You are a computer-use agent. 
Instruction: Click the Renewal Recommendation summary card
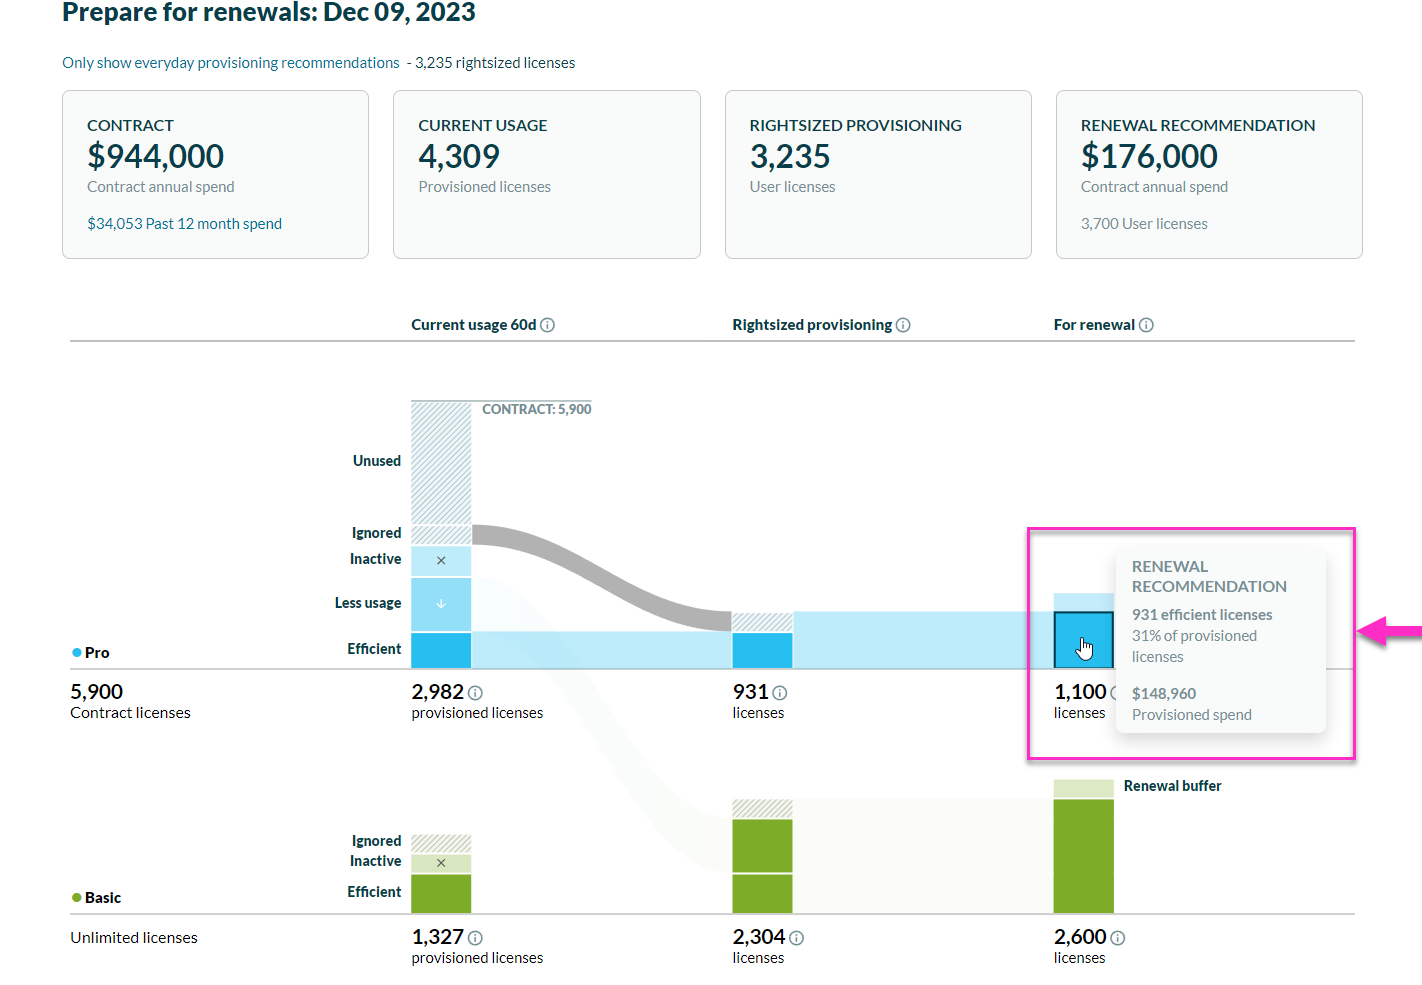point(1208,174)
